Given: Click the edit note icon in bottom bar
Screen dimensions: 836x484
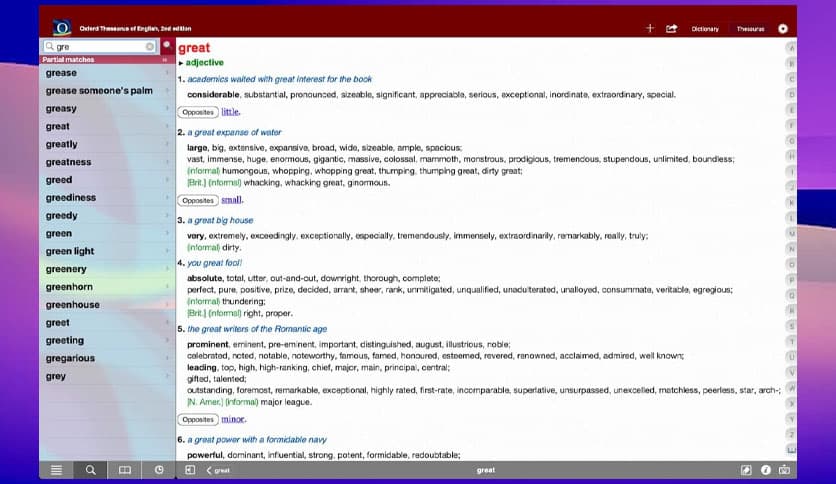Looking at the screenshot, I should point(746,470).
